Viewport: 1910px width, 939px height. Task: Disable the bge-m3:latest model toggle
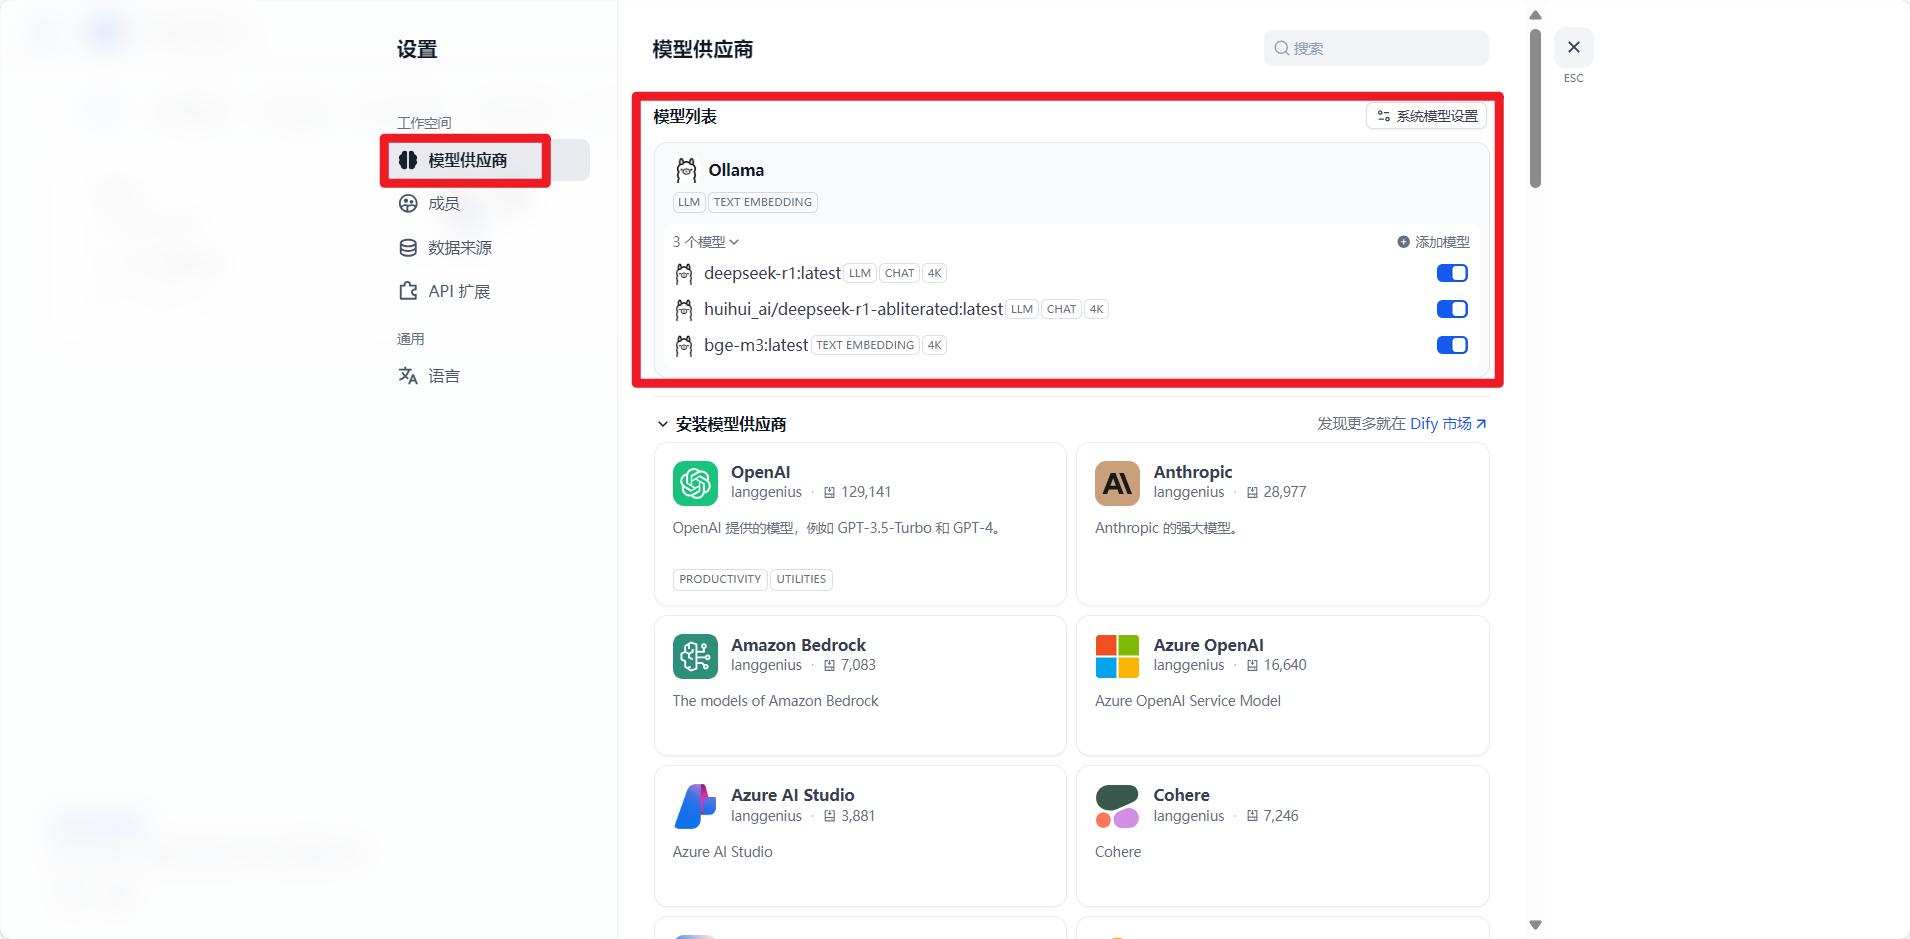(1452, 345)
